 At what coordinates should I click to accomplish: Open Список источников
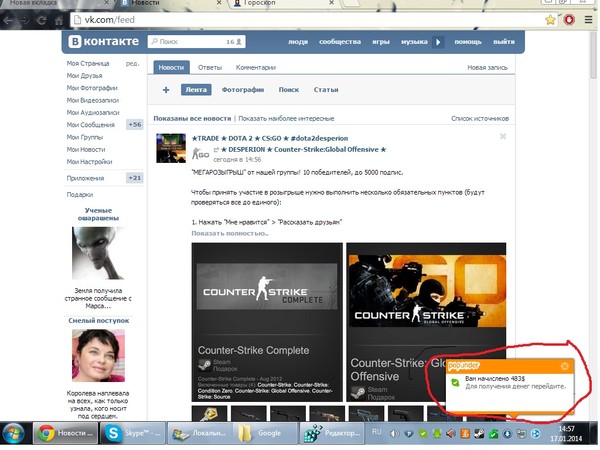(480, 119)
